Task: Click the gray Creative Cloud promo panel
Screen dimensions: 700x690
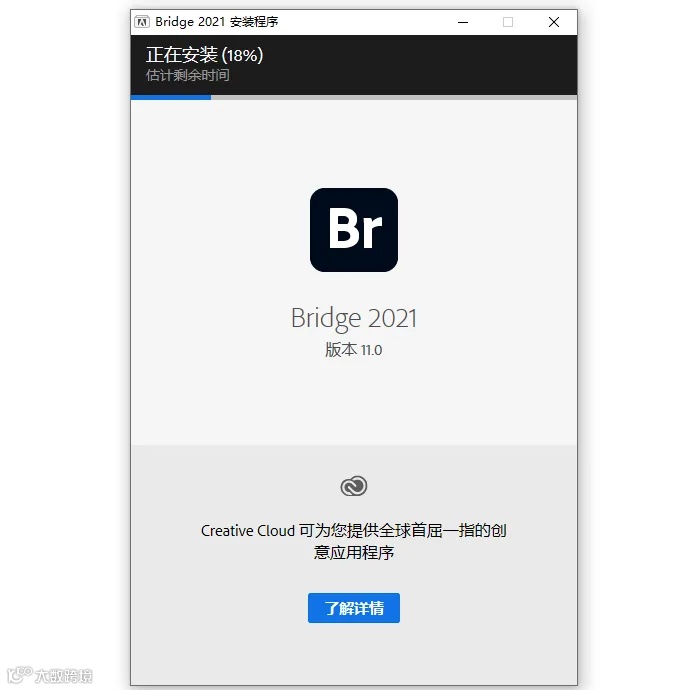Action: (x=354, y=565)
